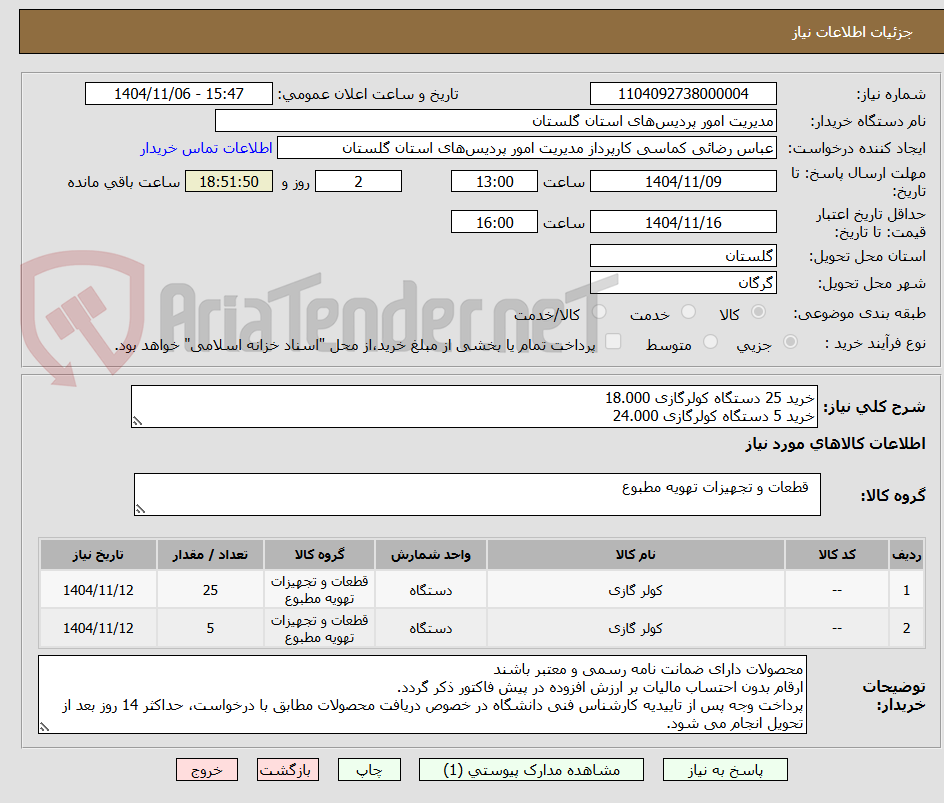Image resolution: width=944 pixels, height=803 pixels.
Task: Click the تاریخ نیاز column header
Action: click(98, 554)
